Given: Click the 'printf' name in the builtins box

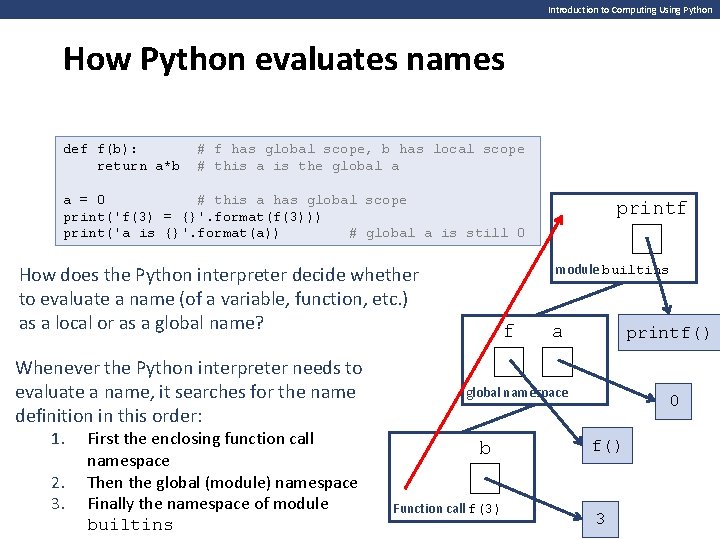Looking at the screenshot, I should click(x=651, y=208).
